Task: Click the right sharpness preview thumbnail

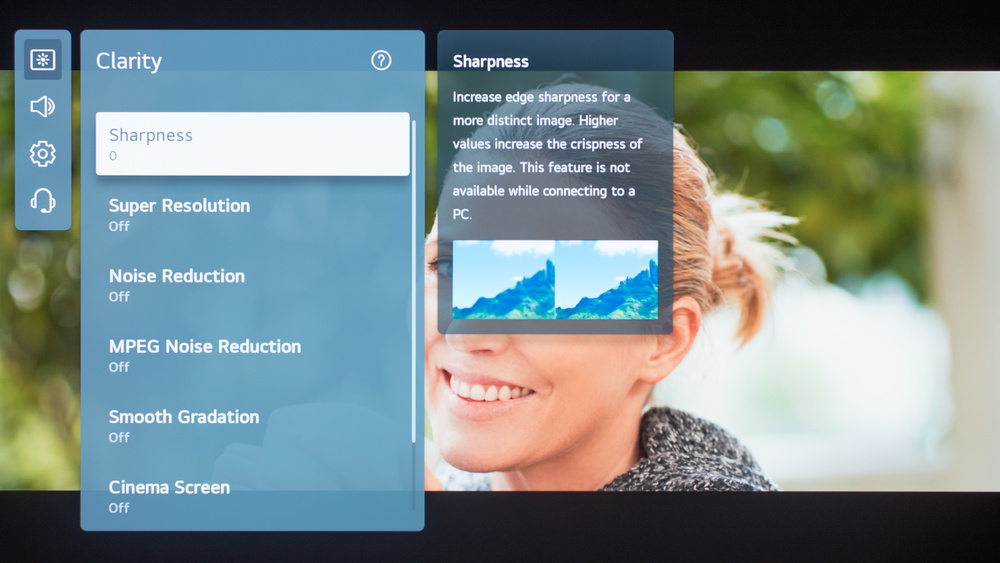Action: coord(607,279)
